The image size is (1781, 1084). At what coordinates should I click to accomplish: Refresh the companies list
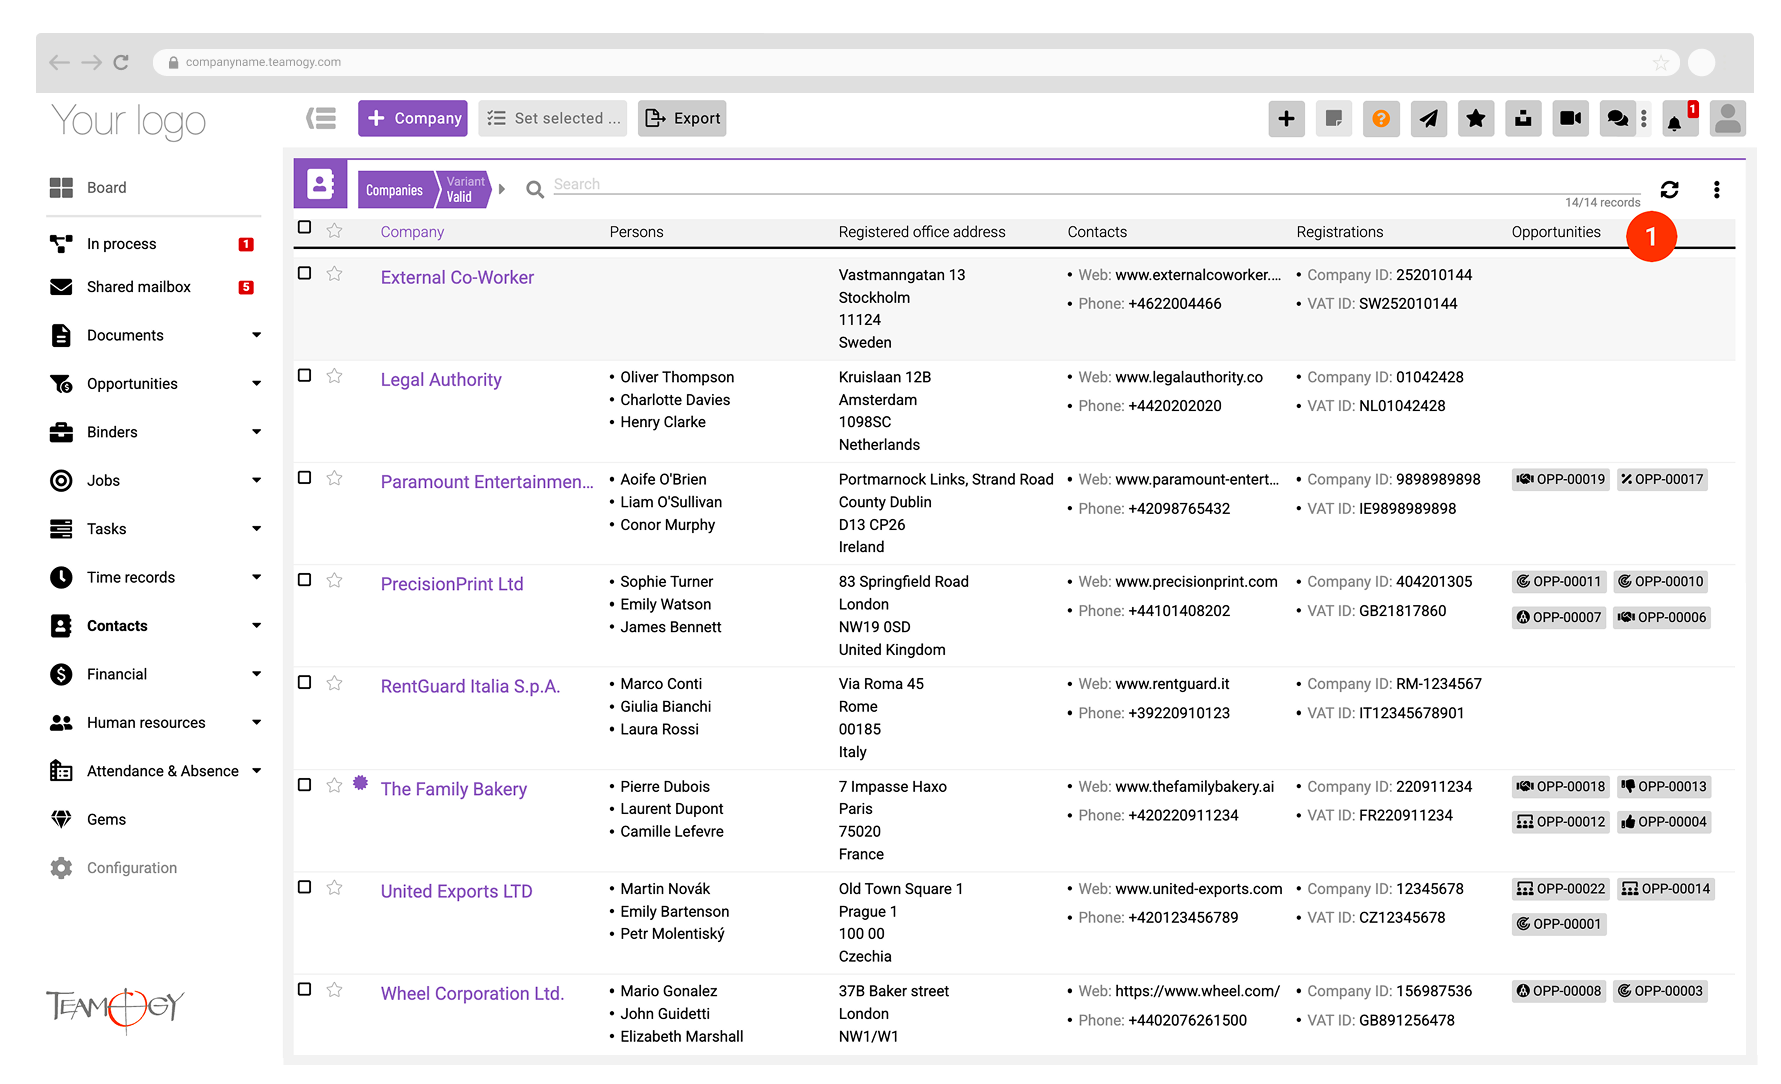[x=1669, y=190]
